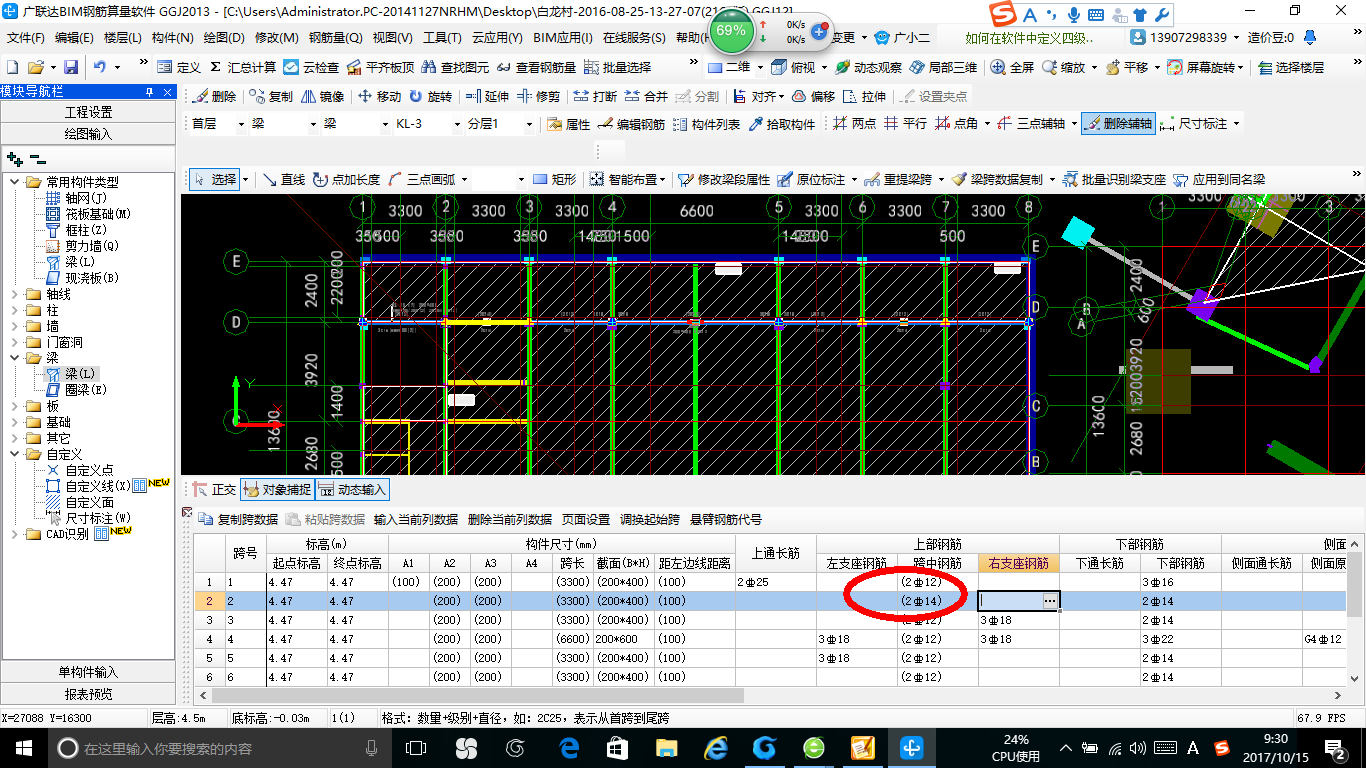Expand 智能布置 dropdown

tap(662, 179)
